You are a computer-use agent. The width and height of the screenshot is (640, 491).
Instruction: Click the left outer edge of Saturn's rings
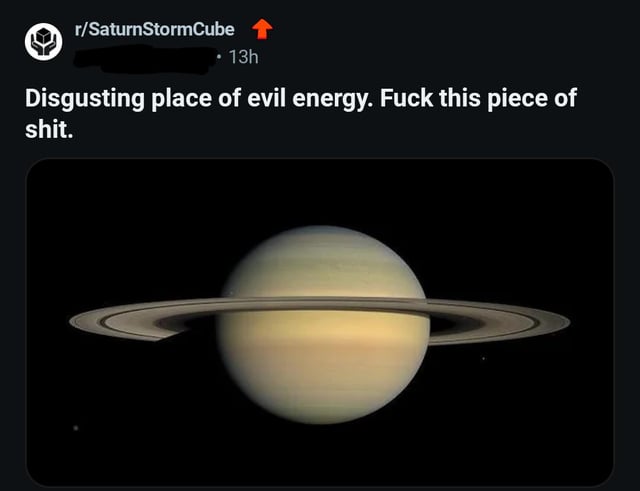click(73, 321)
